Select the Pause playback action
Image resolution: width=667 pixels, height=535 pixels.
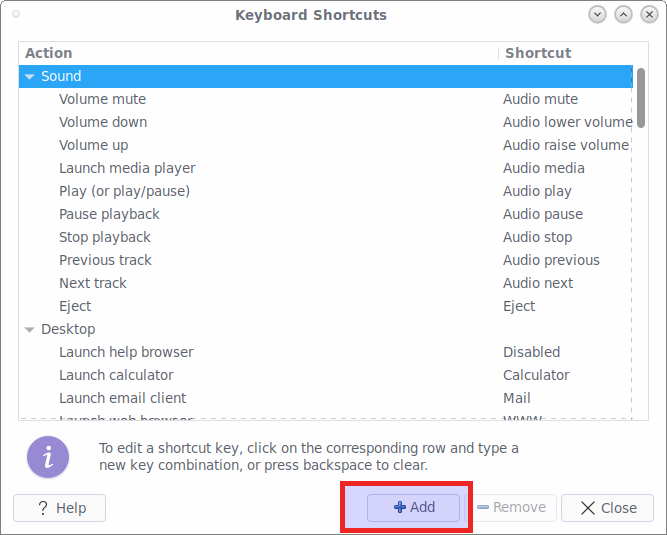point(109,214)
